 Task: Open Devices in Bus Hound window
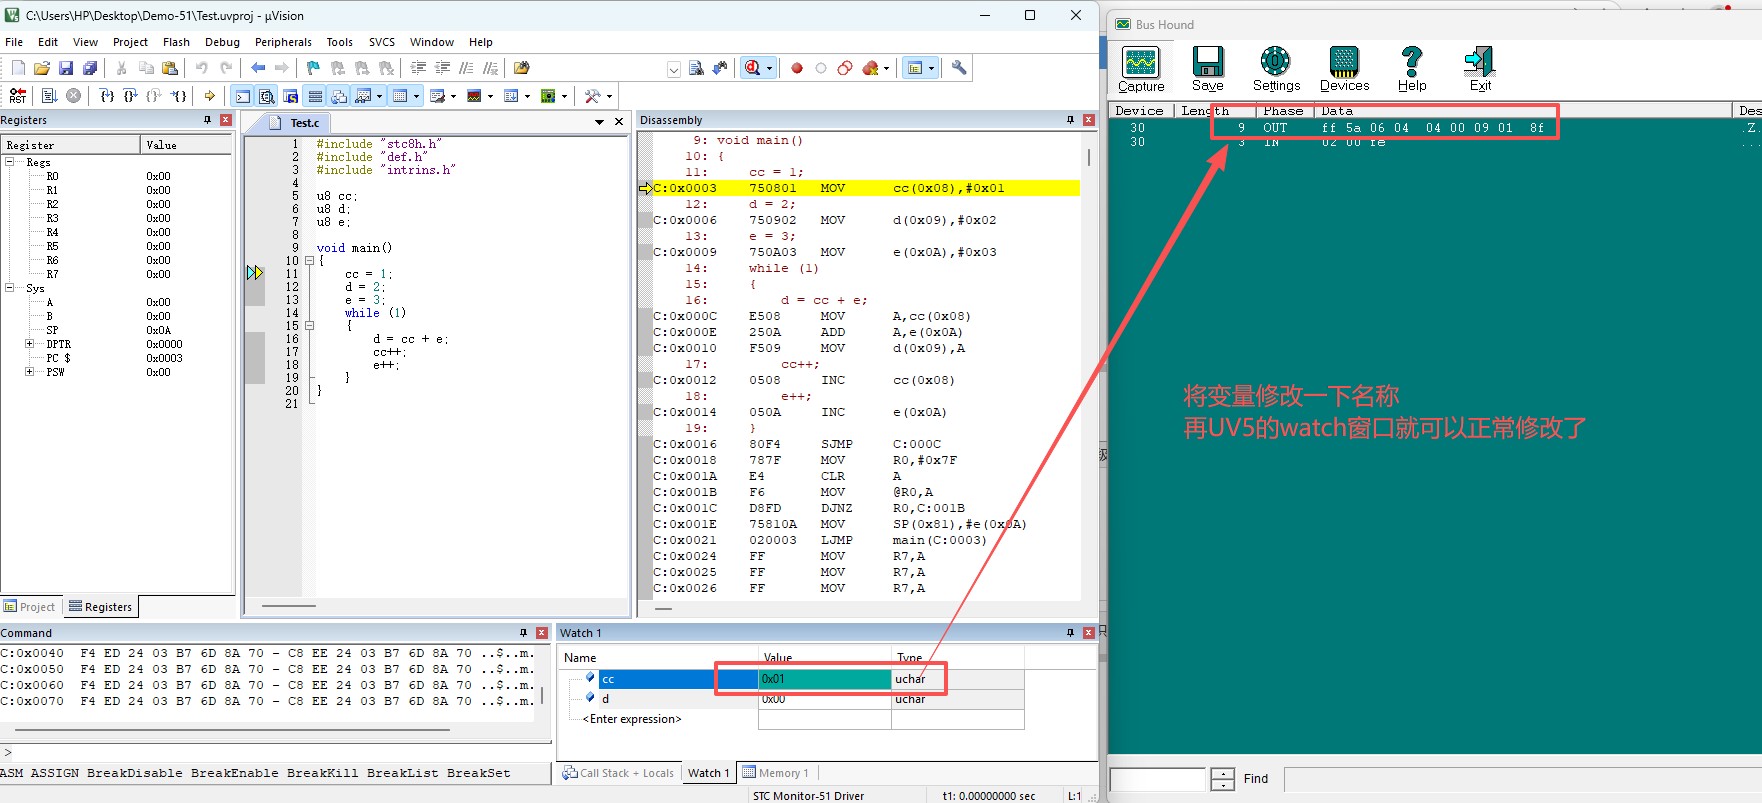[1344, 70]
